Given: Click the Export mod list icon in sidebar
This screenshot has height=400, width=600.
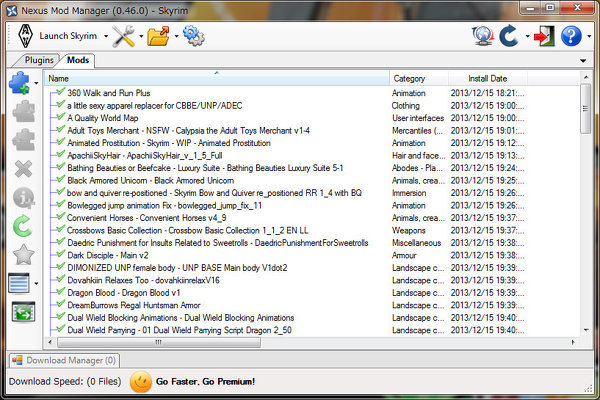Looking at the screenshot, I should click(x=22, y=314).
